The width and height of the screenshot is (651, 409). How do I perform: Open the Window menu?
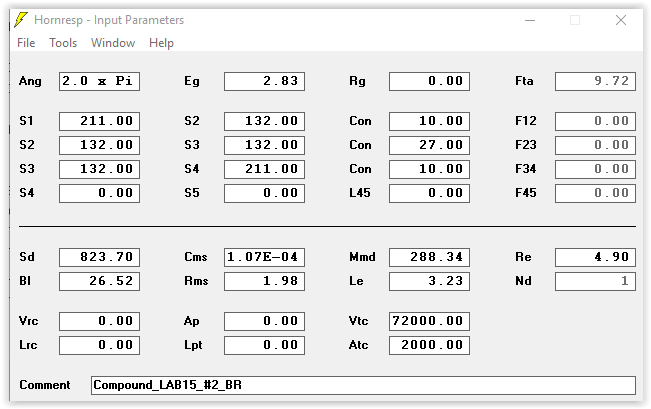[113, 43]
